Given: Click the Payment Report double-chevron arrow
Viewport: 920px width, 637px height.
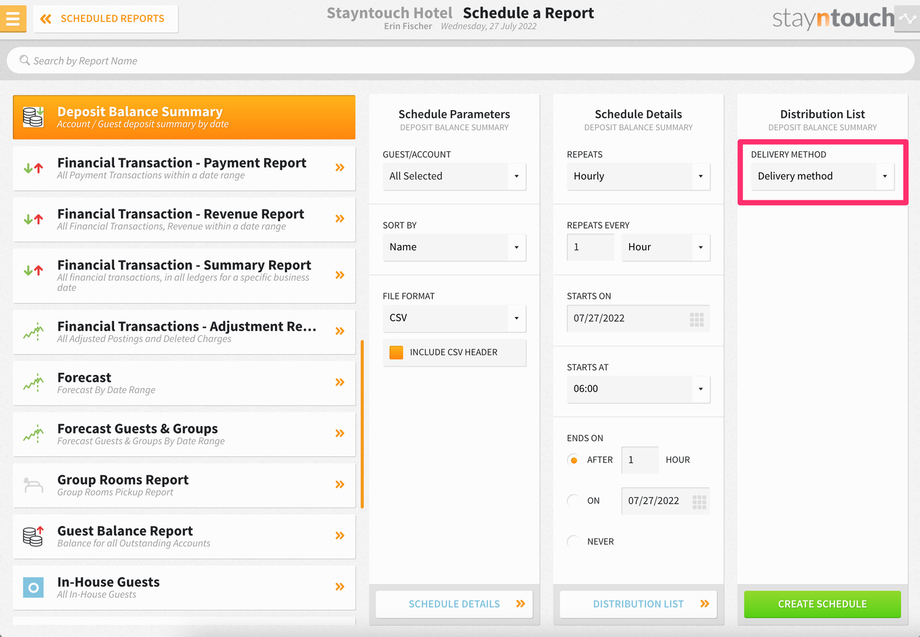Looking at the screenshot, I should point(340,168).
